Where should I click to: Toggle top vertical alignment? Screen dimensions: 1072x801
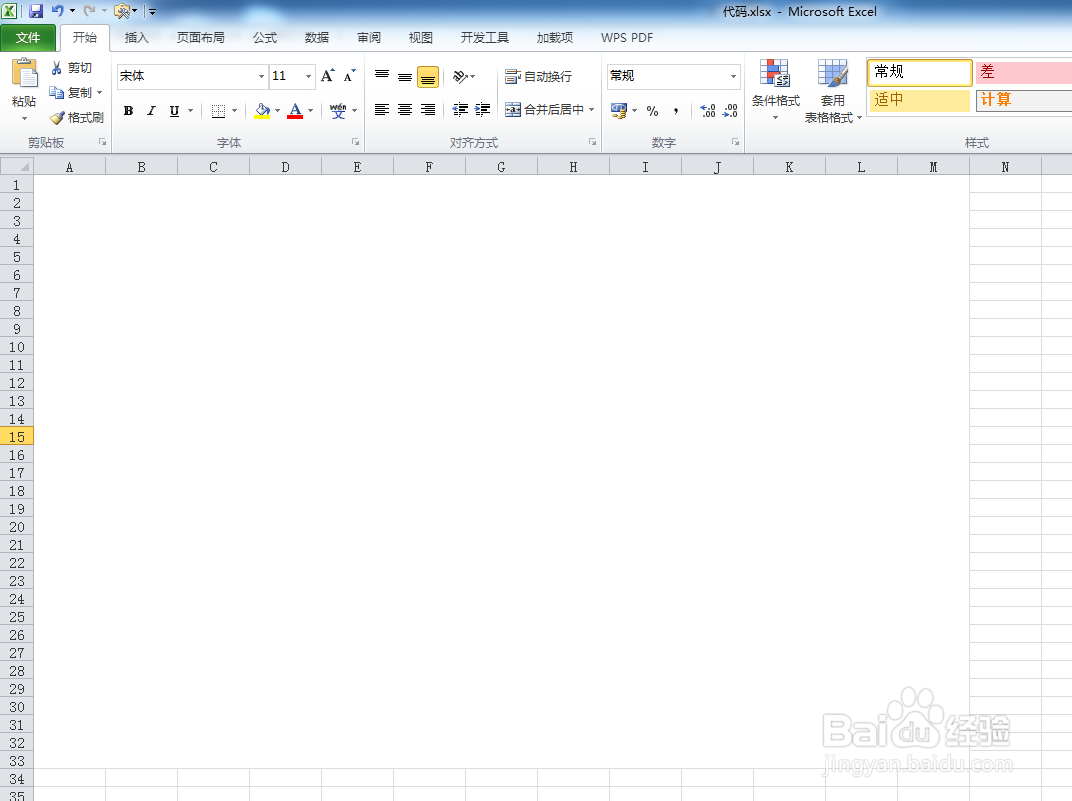[x=382, y=76]
